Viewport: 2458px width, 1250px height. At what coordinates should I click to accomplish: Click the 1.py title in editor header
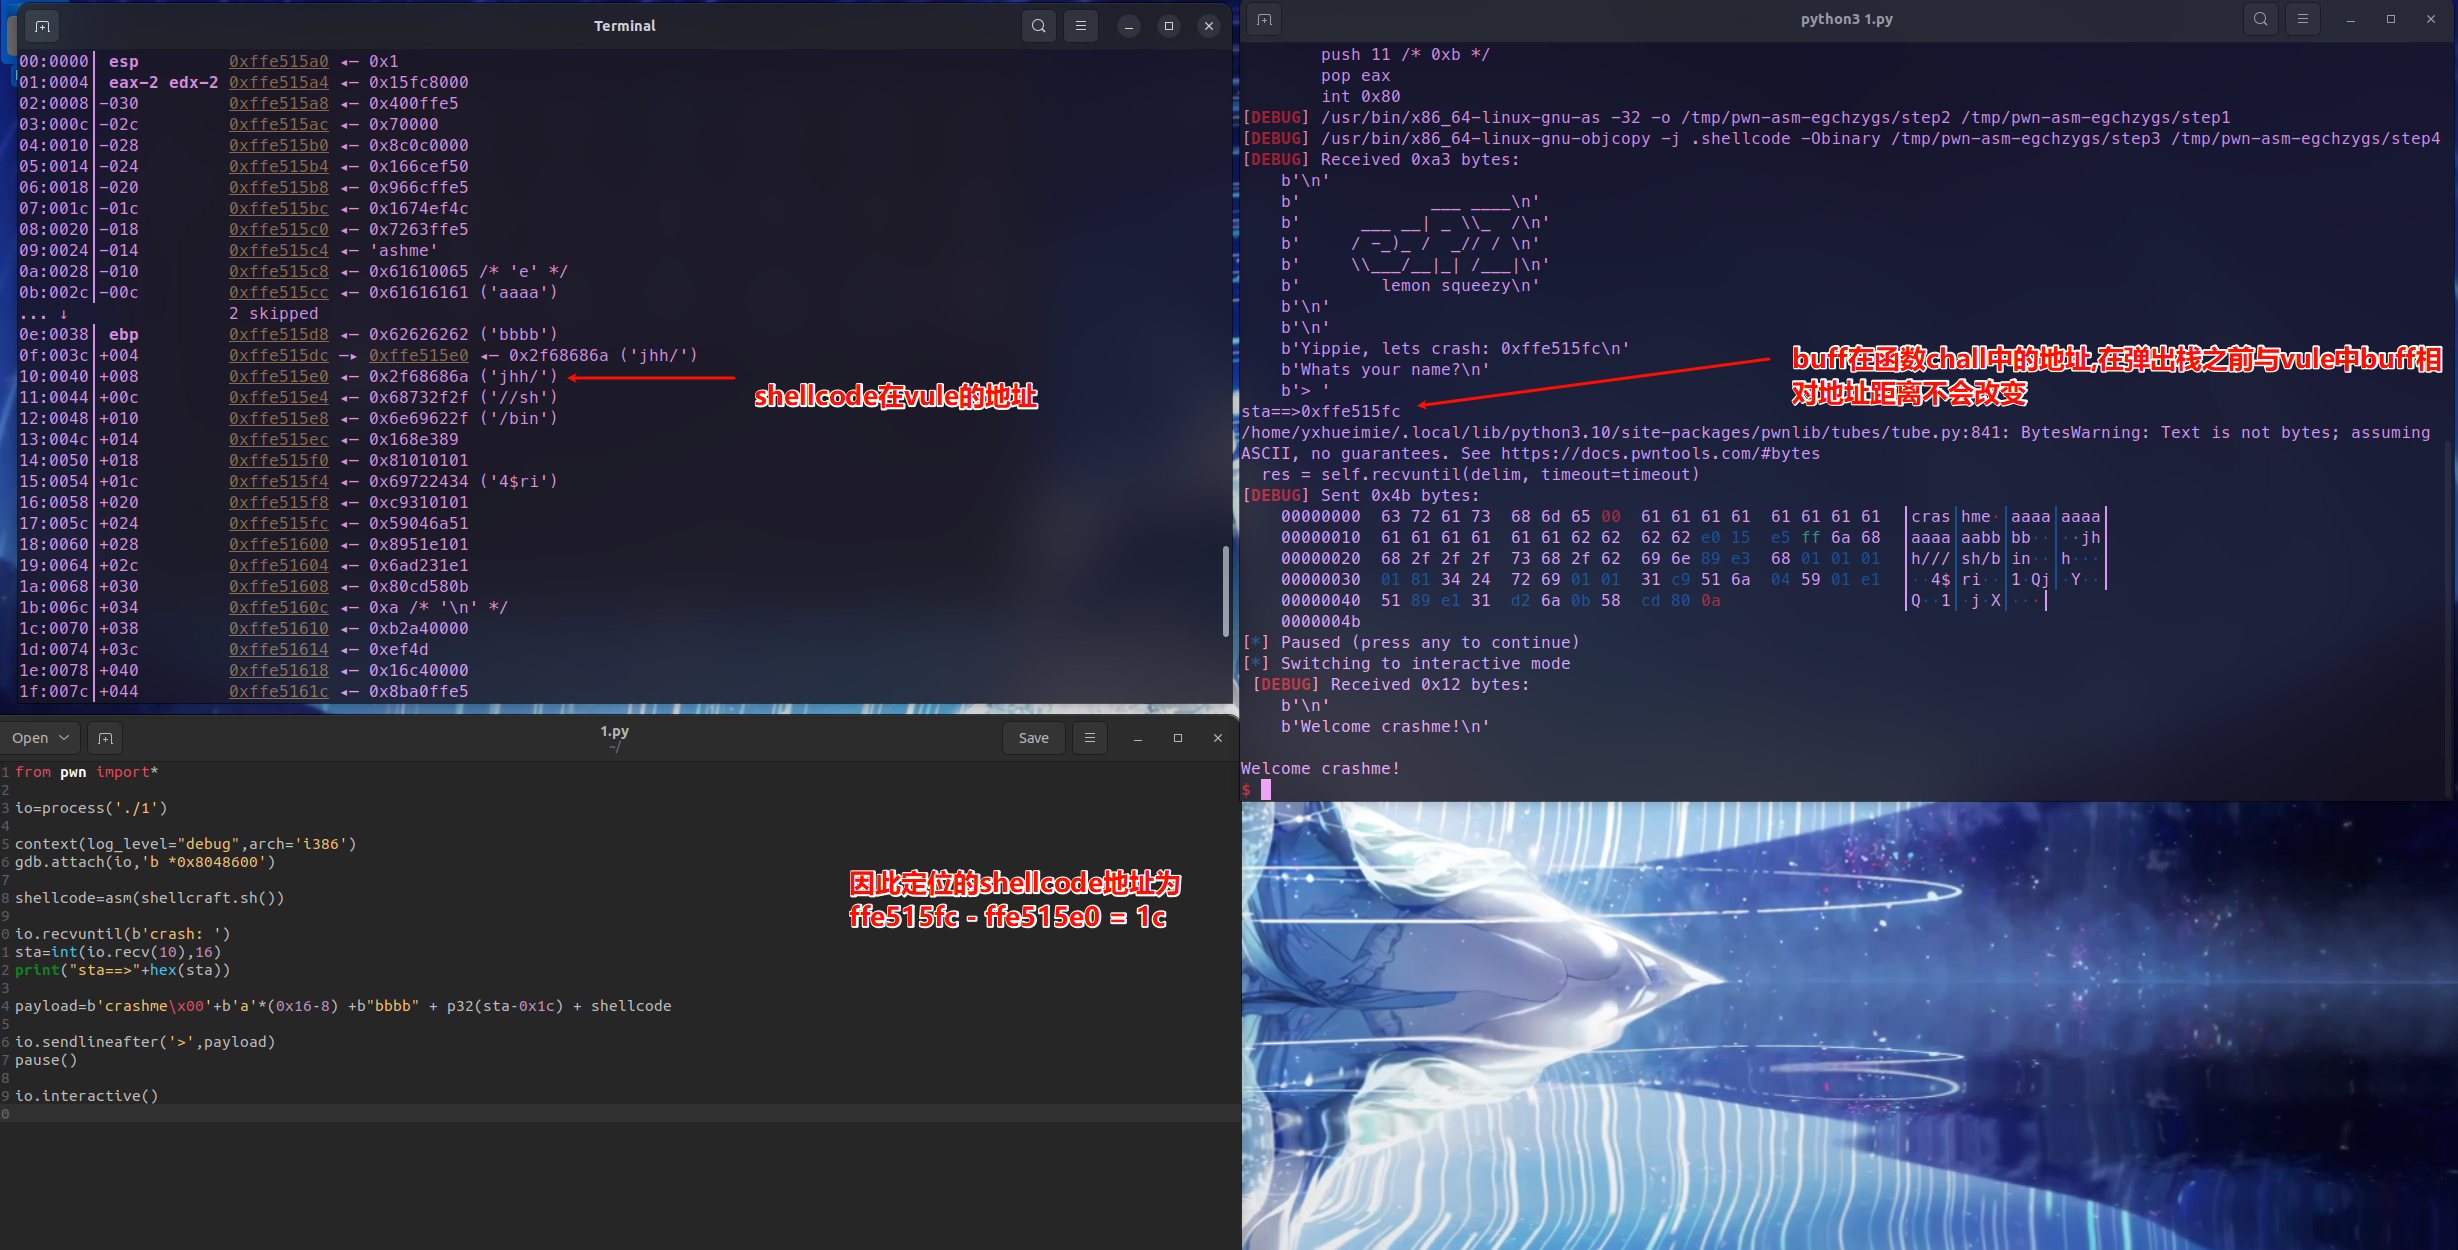pos(614,732)
